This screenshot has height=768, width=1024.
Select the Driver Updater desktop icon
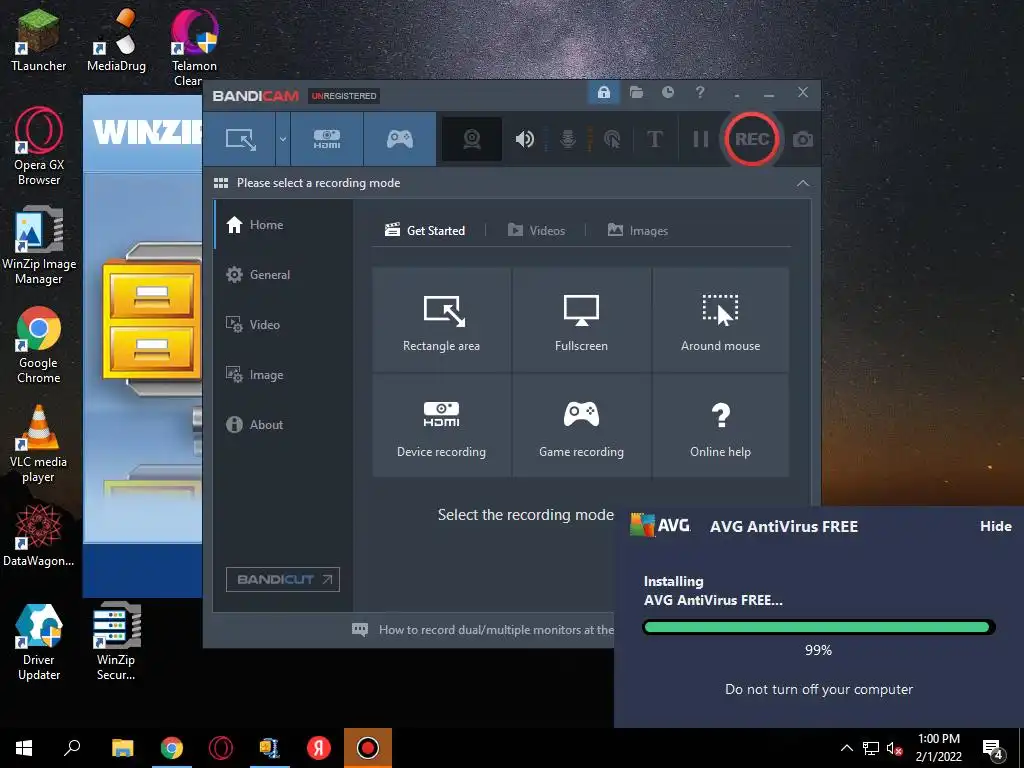click(x=39, y=643)
